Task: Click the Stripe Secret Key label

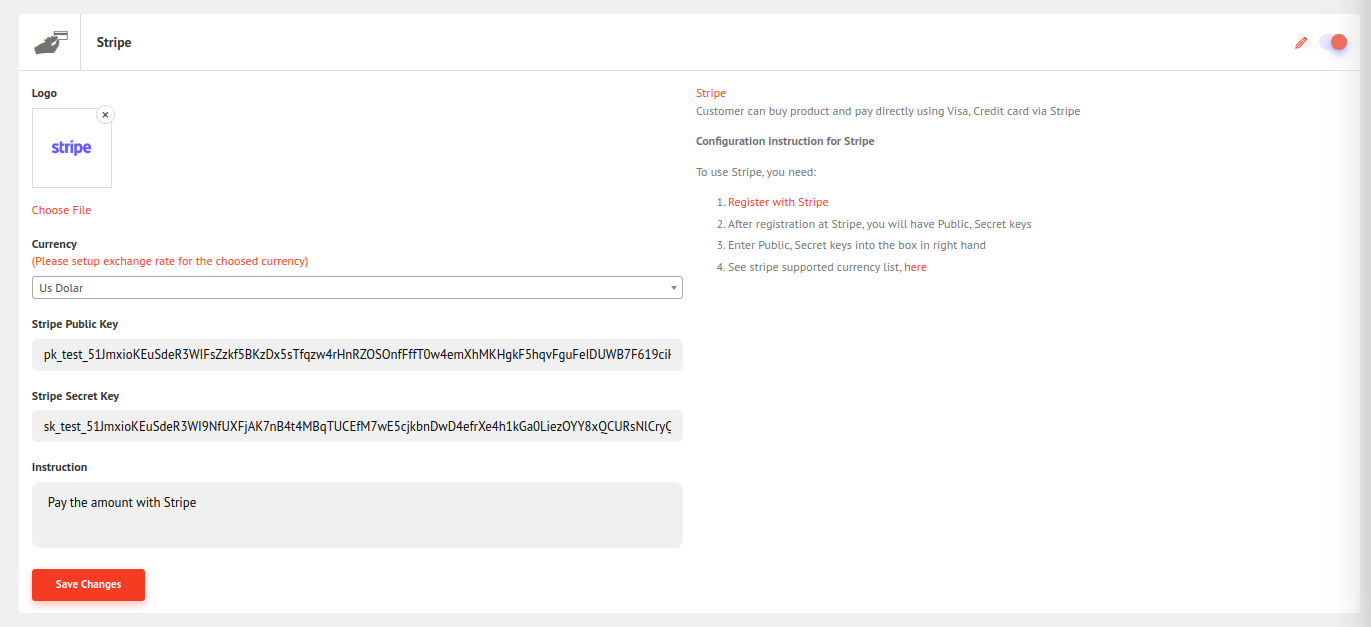Action: pyautogui.click(x=75, y=396)
